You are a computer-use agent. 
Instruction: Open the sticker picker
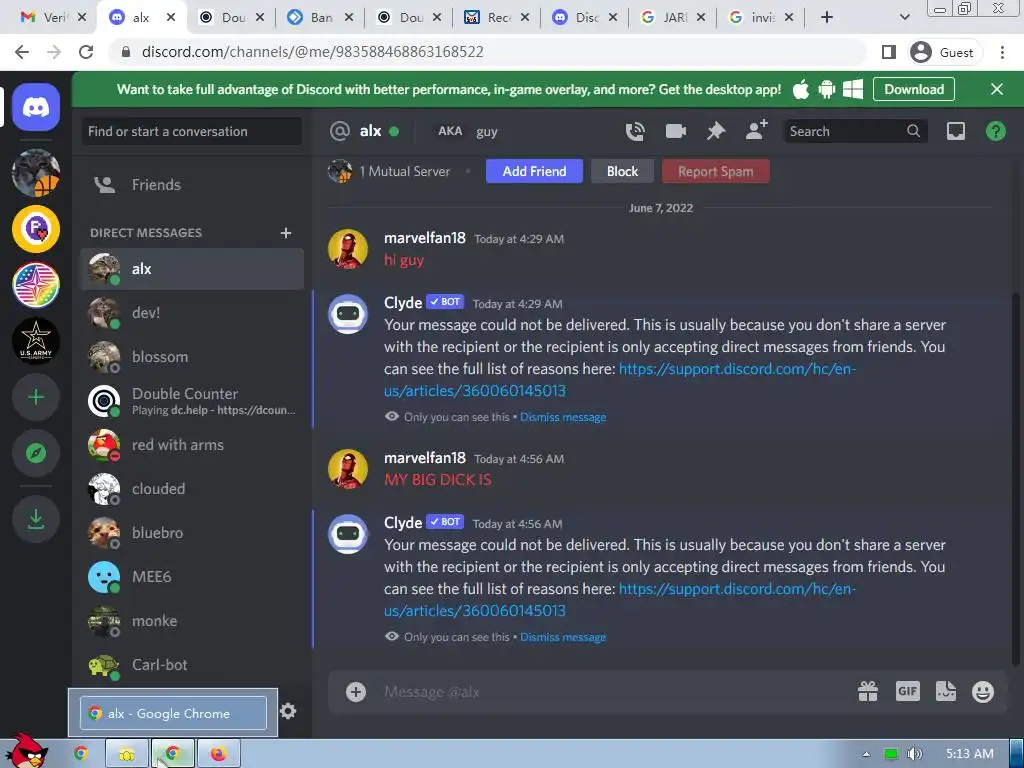point(946,692)
